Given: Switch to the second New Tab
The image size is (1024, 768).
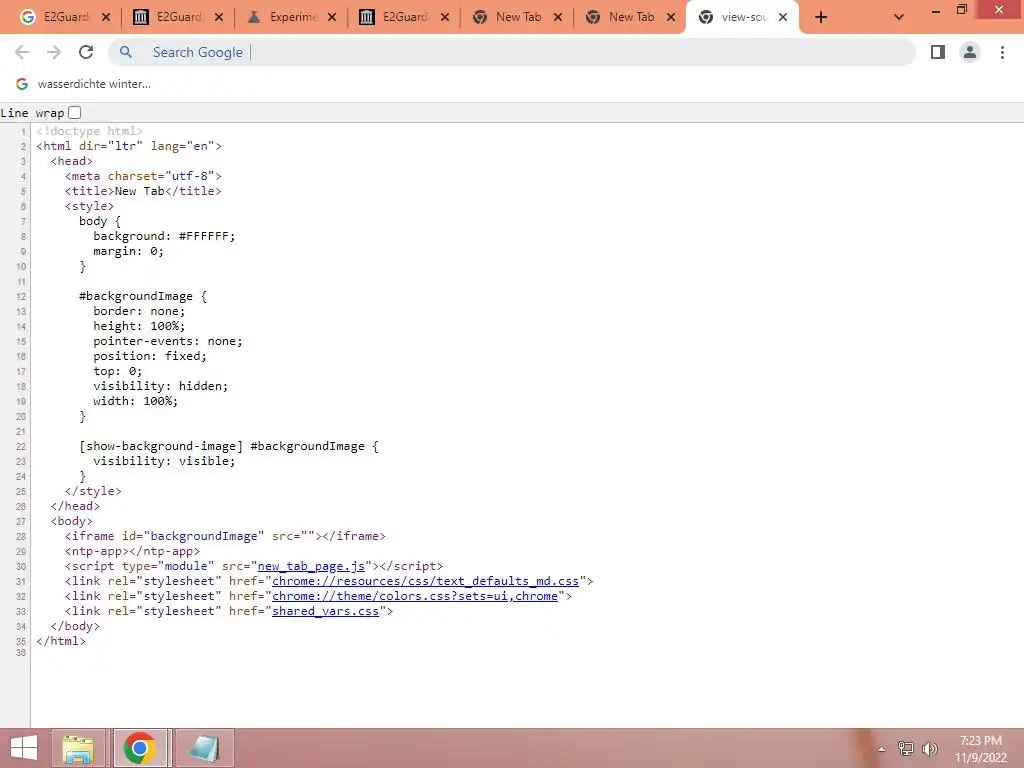Looking at the screenshot, I should pos(628,18).
